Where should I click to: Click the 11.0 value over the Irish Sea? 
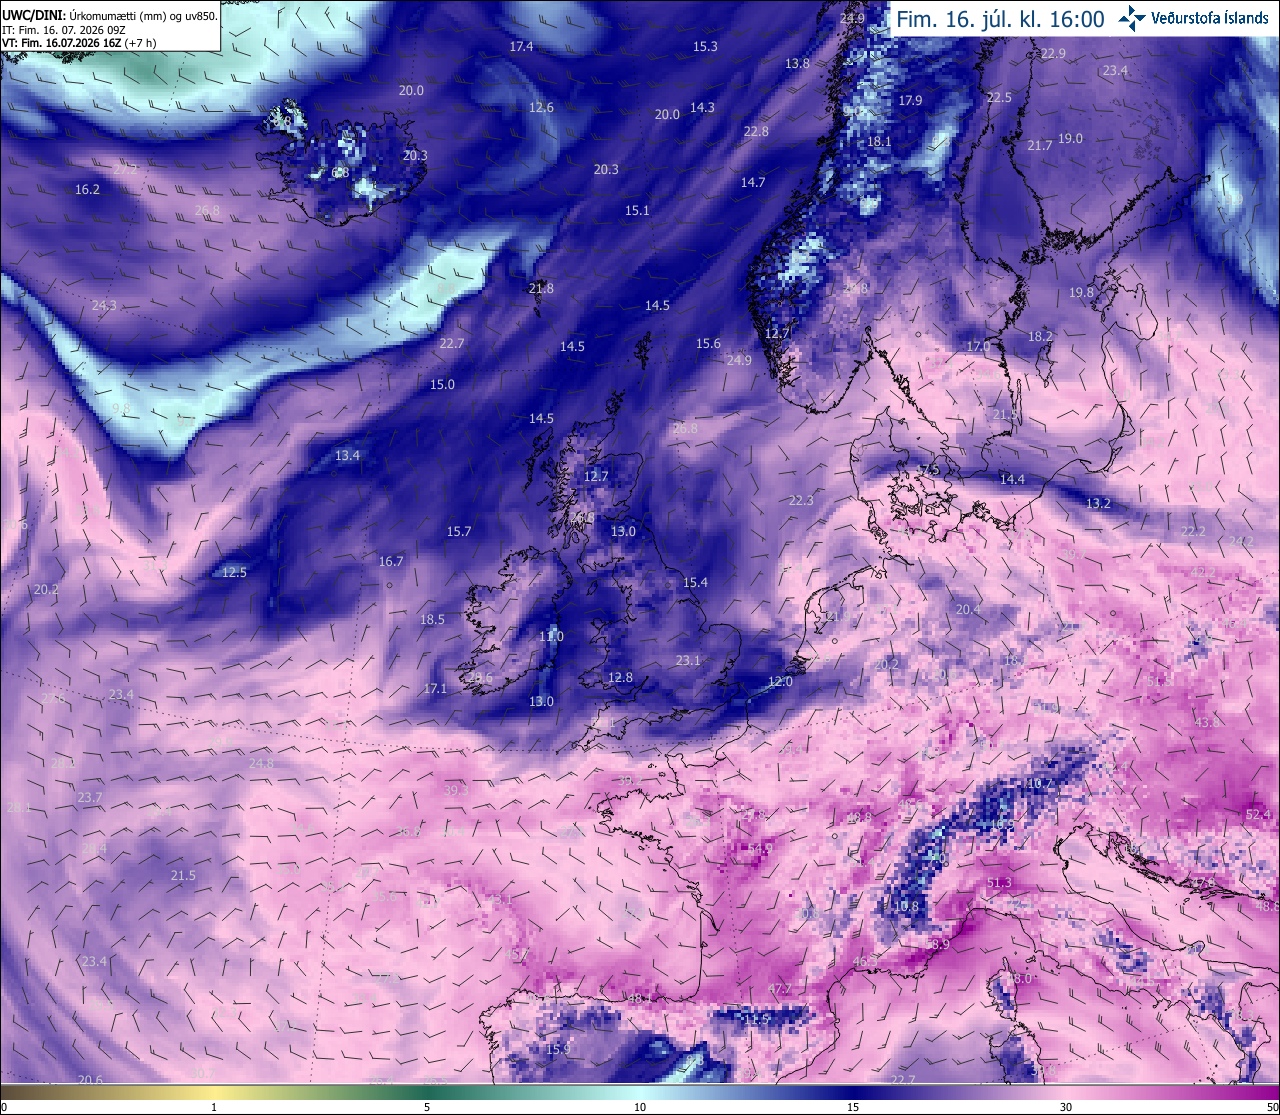tap(551, 636)
